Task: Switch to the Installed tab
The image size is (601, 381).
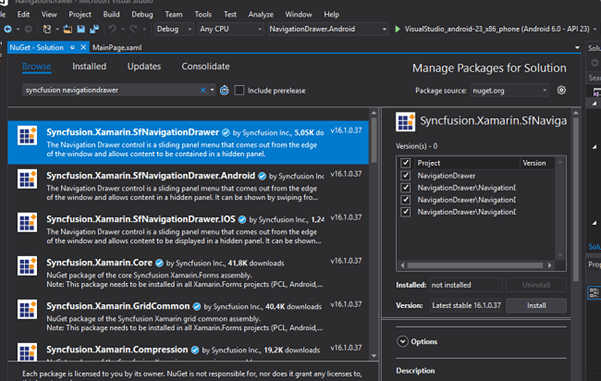Action: (89, 66)
